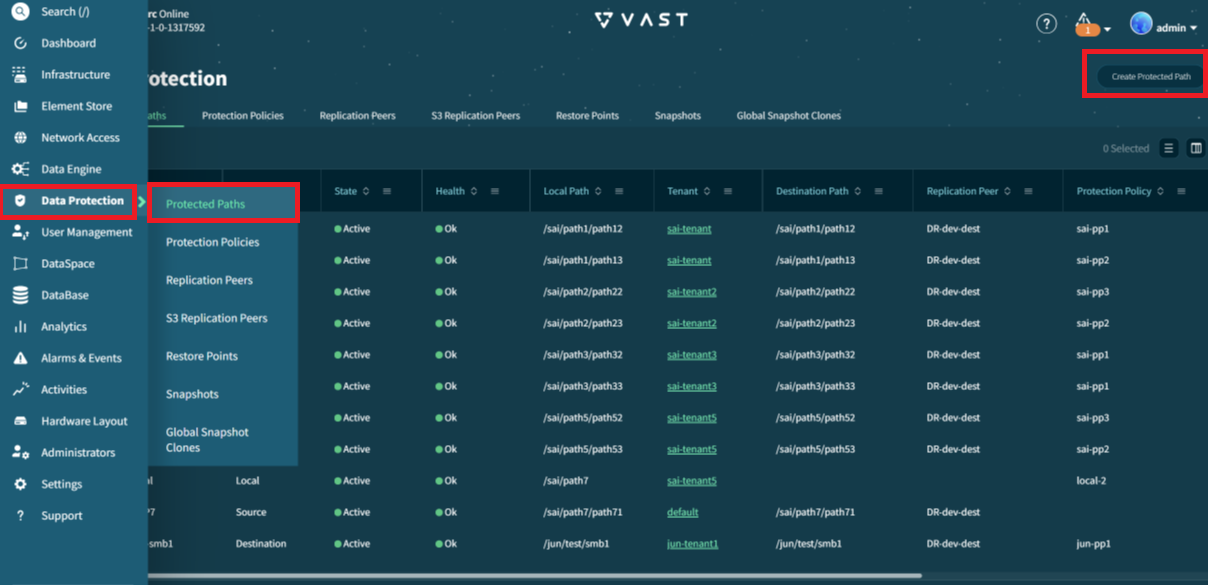Open Element Store in the sidebar
This screenshot has height=585, width=1208.
coord(76,106)
